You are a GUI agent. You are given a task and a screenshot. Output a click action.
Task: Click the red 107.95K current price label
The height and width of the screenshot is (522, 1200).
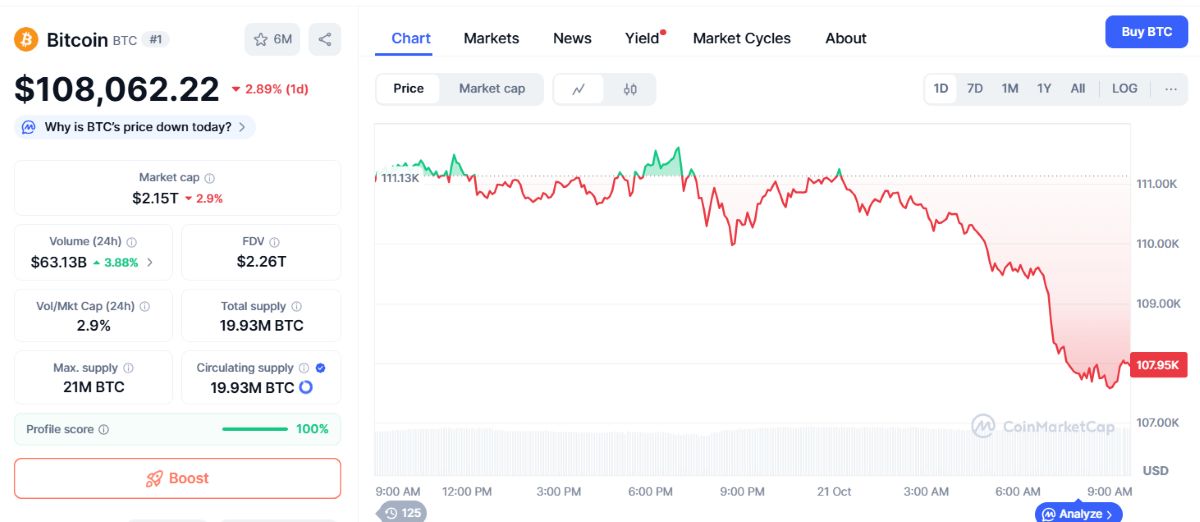[x=1159, y=365]
